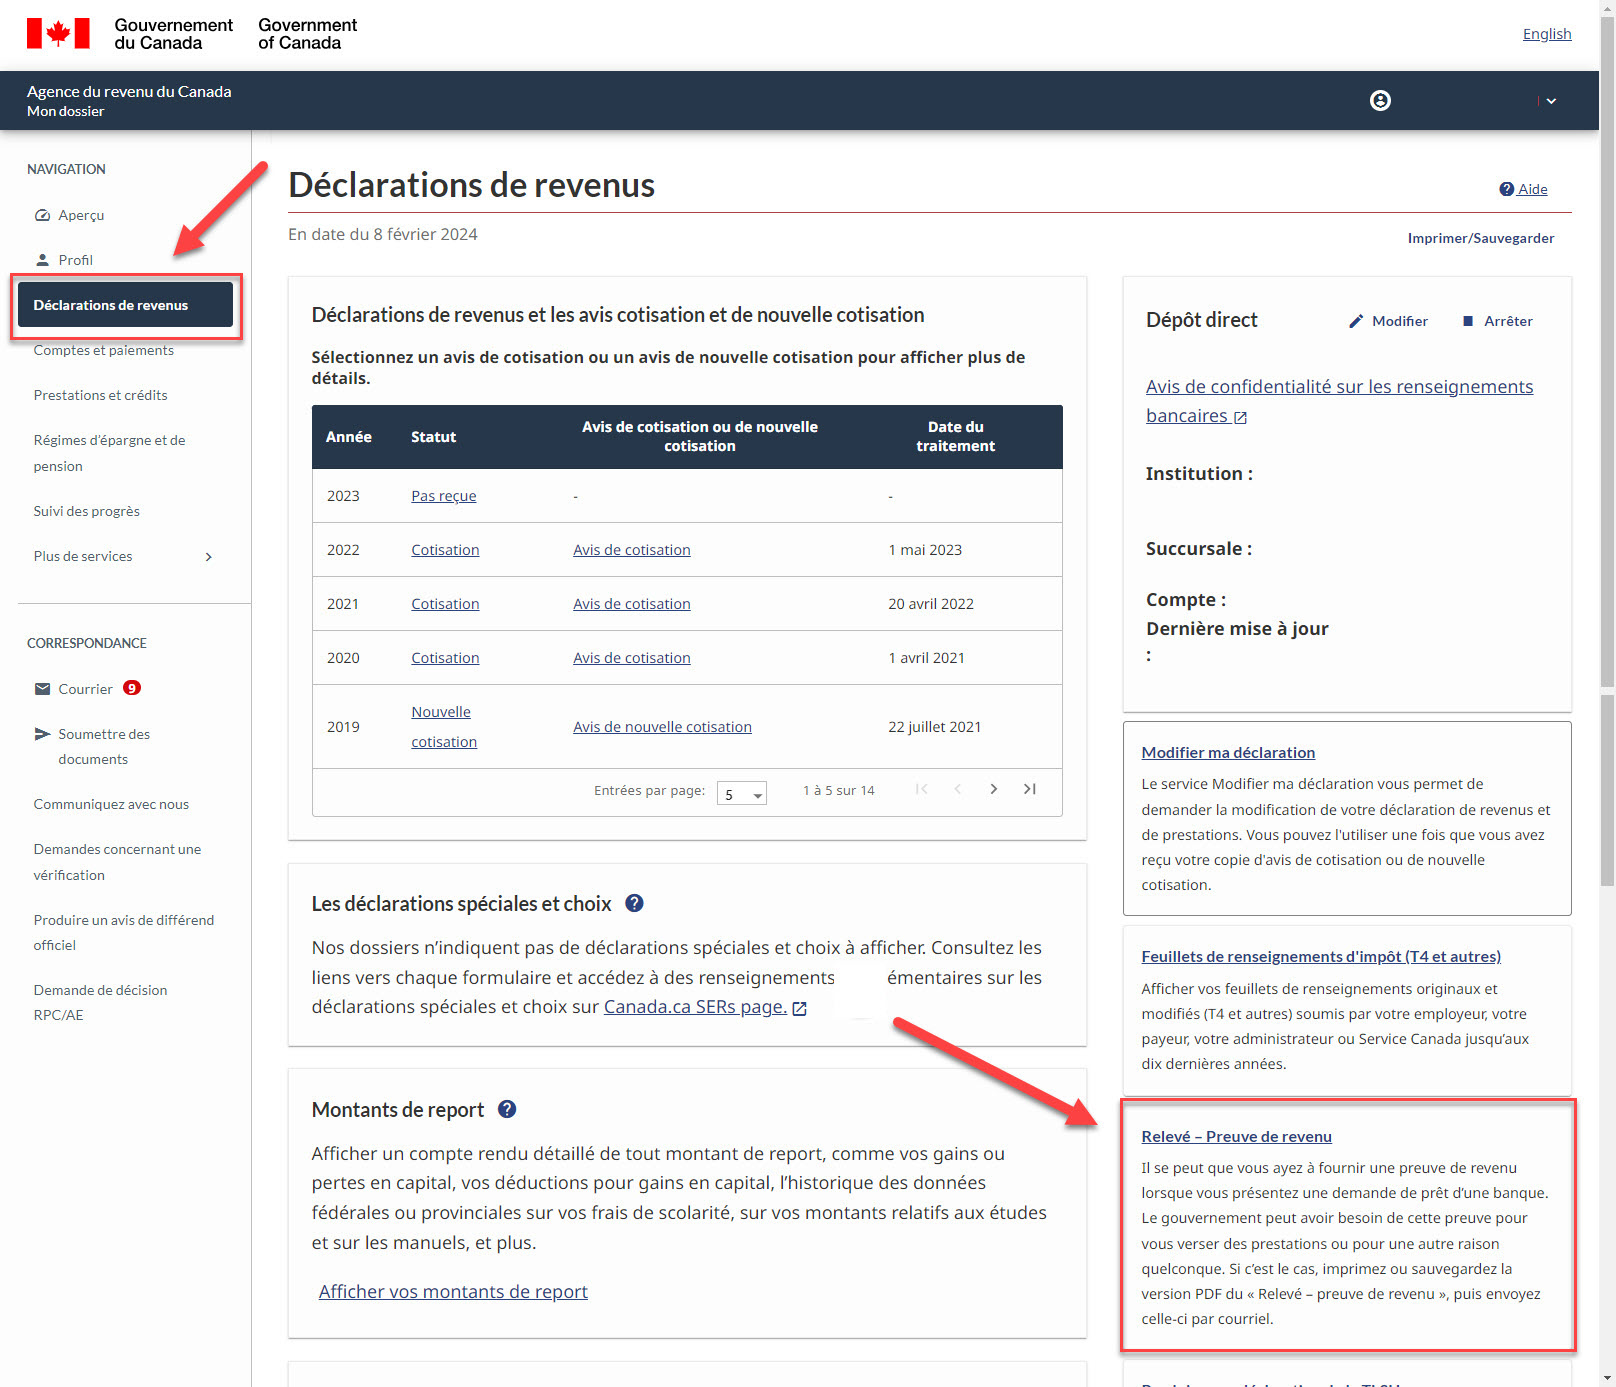The height and width of the screenshot is (1387, 1616).
Task: Open Régimes d'épargne et de pension
Action: tap(109, 453)
